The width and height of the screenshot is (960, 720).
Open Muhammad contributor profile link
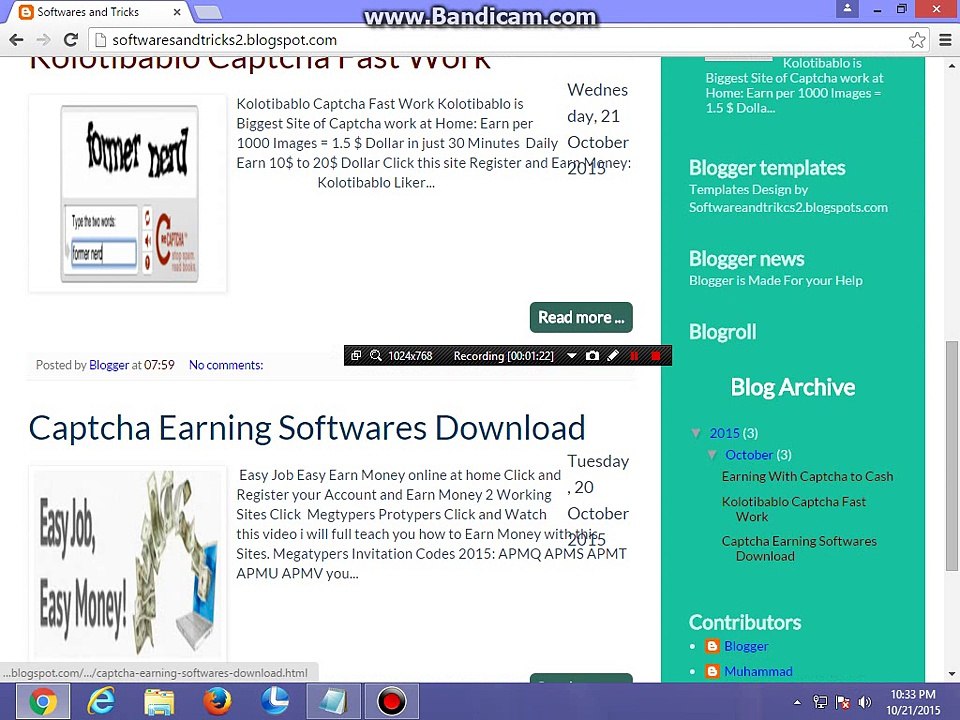[x=758, y=671]
